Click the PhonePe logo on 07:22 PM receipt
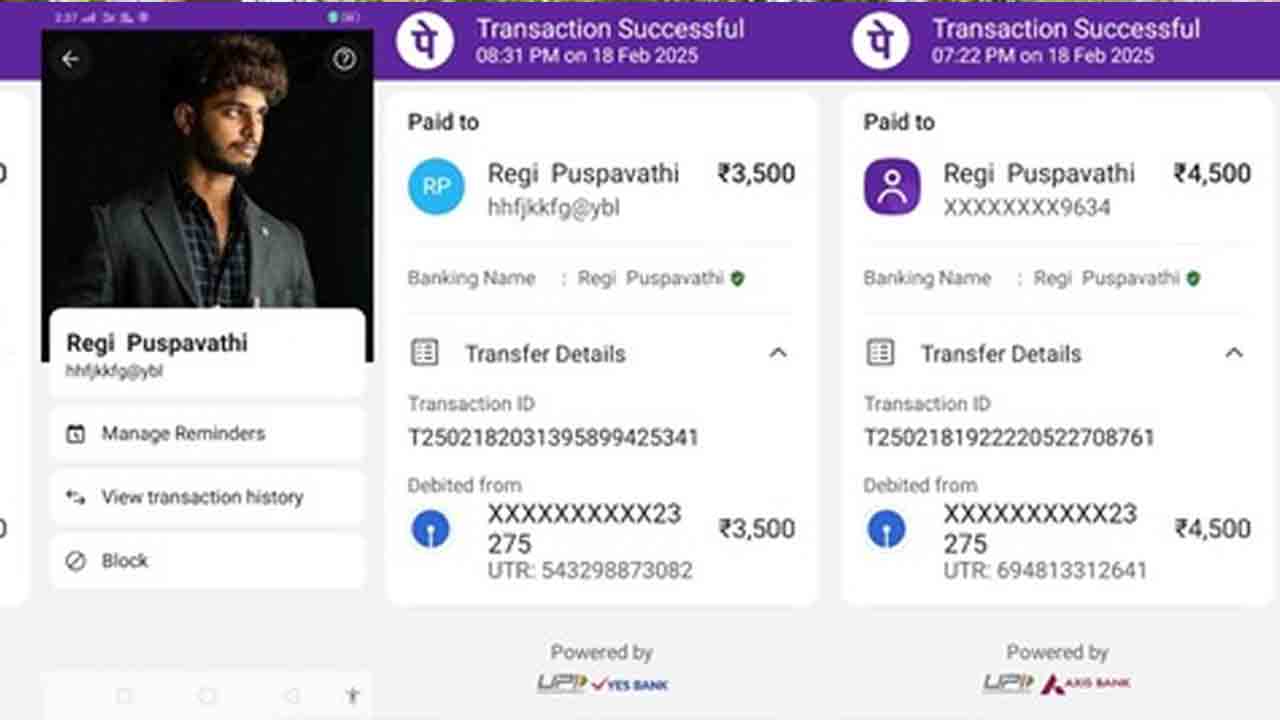Screen dimensions: 1280x720 click(x=881, y=41)
